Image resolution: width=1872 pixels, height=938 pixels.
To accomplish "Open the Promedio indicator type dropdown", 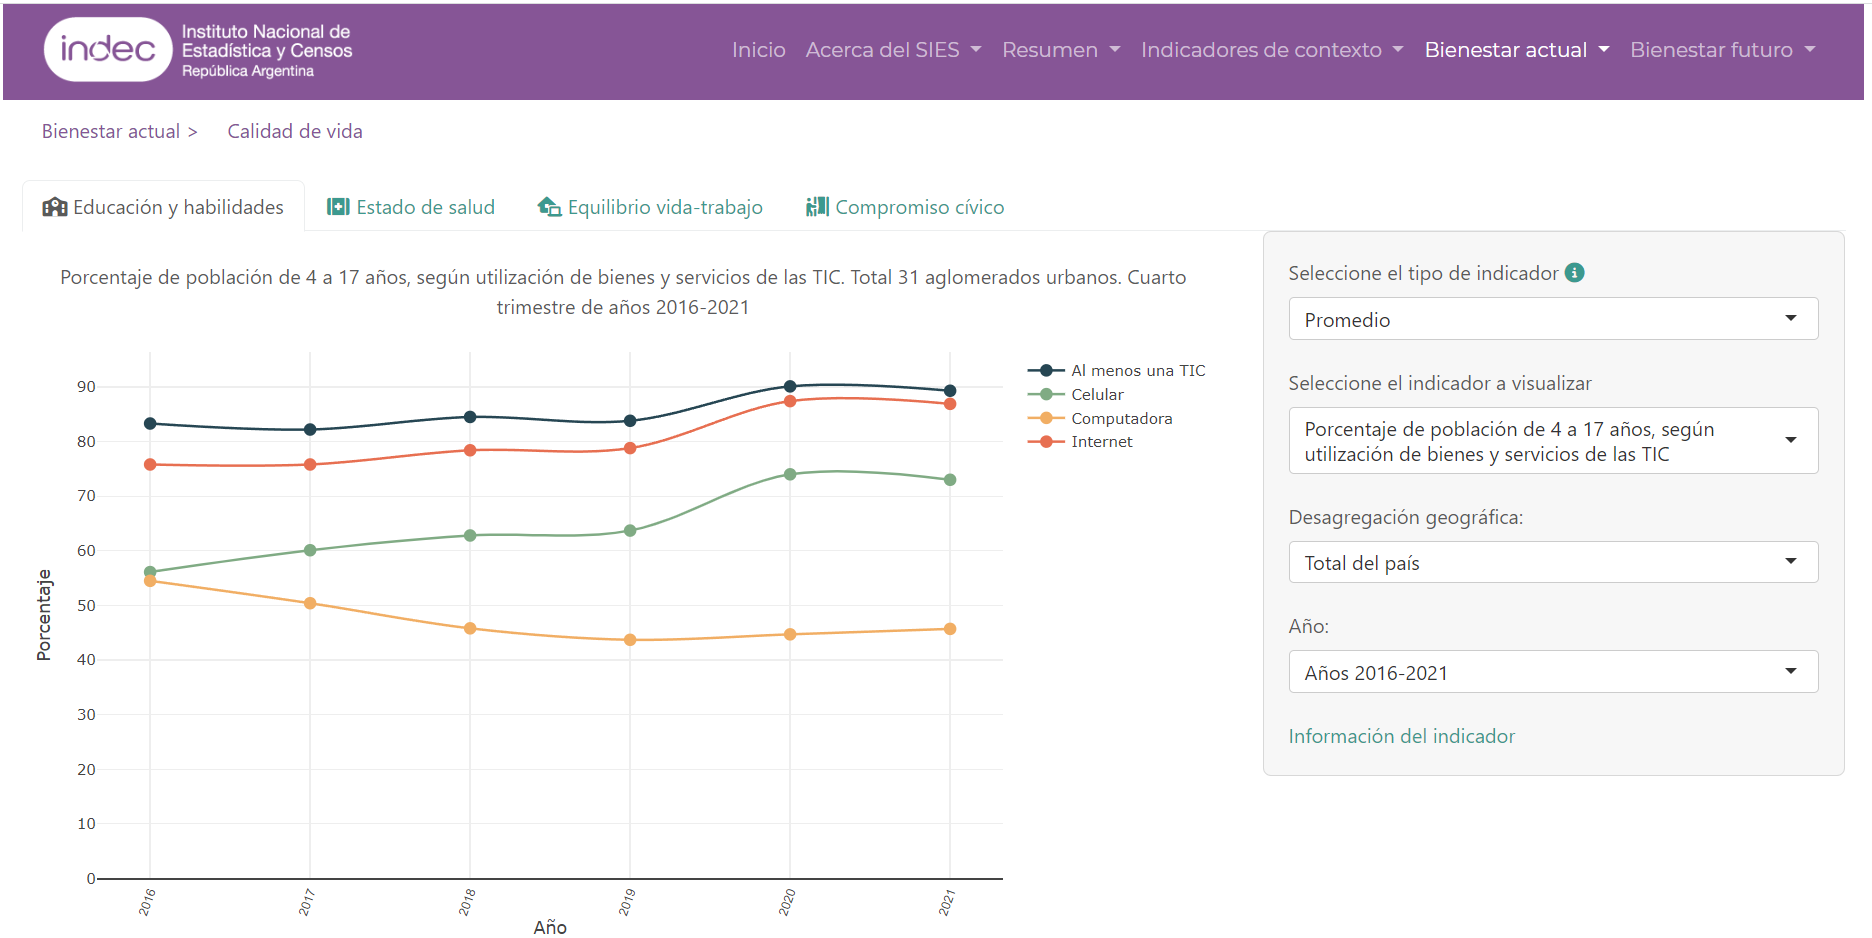I will [1552, 319].
